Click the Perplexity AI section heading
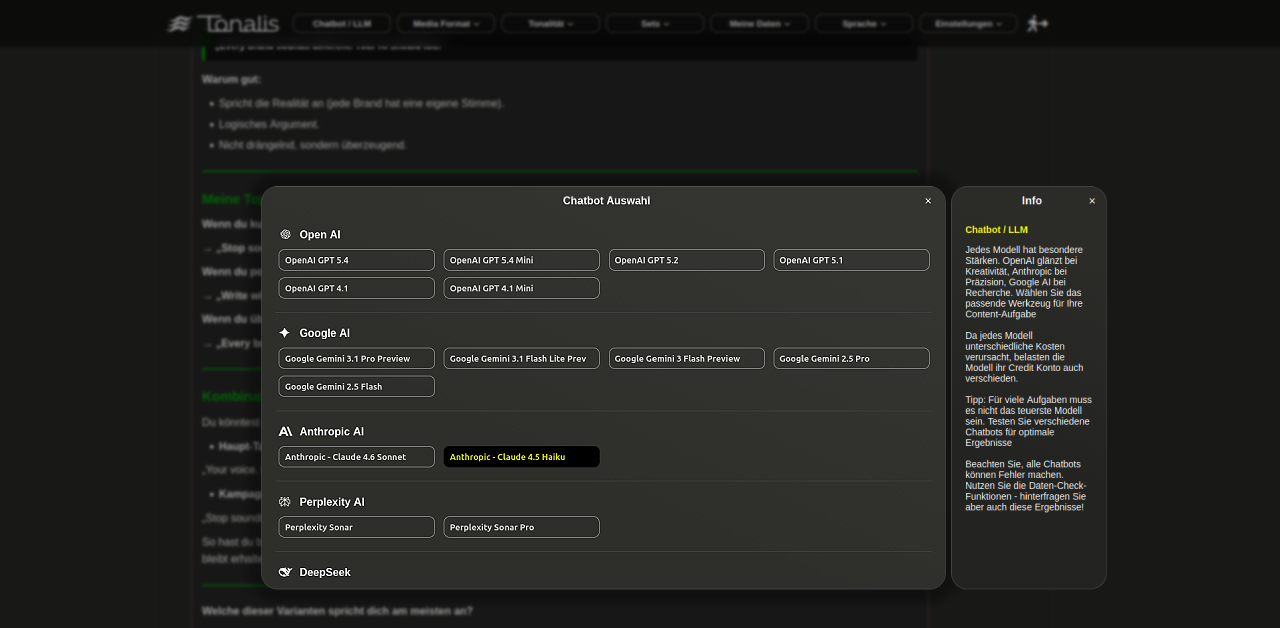The image size is (1280, 628). click(332, 502)
